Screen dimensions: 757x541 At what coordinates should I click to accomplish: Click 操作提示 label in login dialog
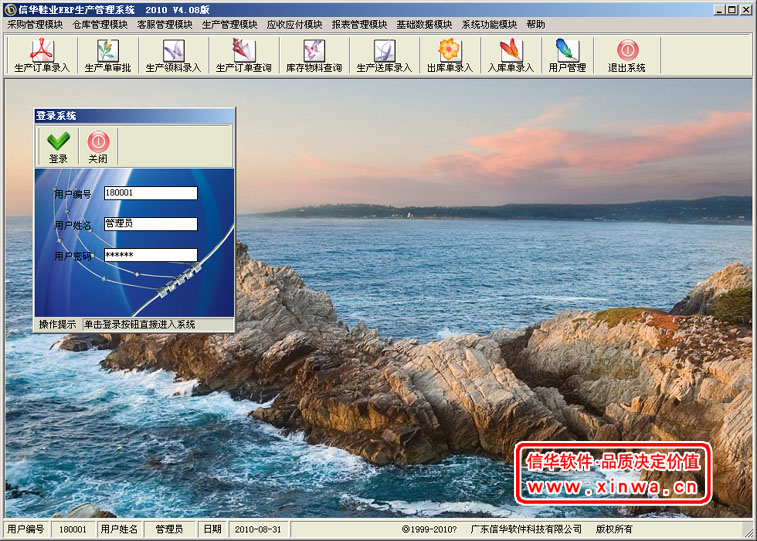[x=57, y=324]
